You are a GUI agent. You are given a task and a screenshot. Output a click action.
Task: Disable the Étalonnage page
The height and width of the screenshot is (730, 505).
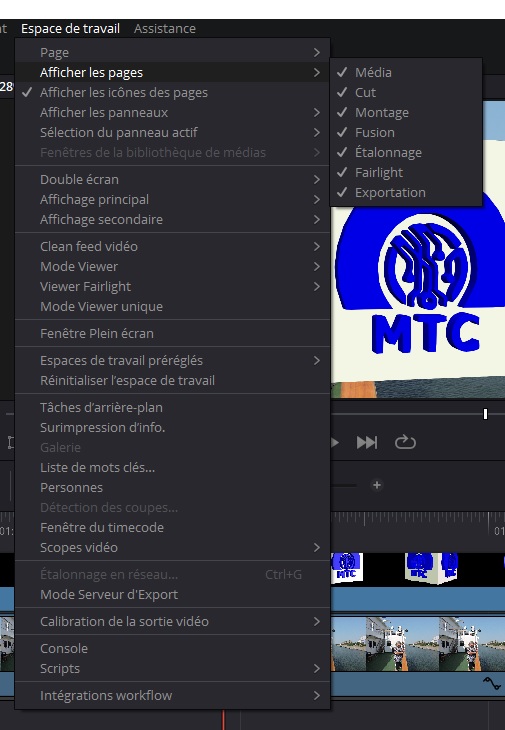click(406, 153)
